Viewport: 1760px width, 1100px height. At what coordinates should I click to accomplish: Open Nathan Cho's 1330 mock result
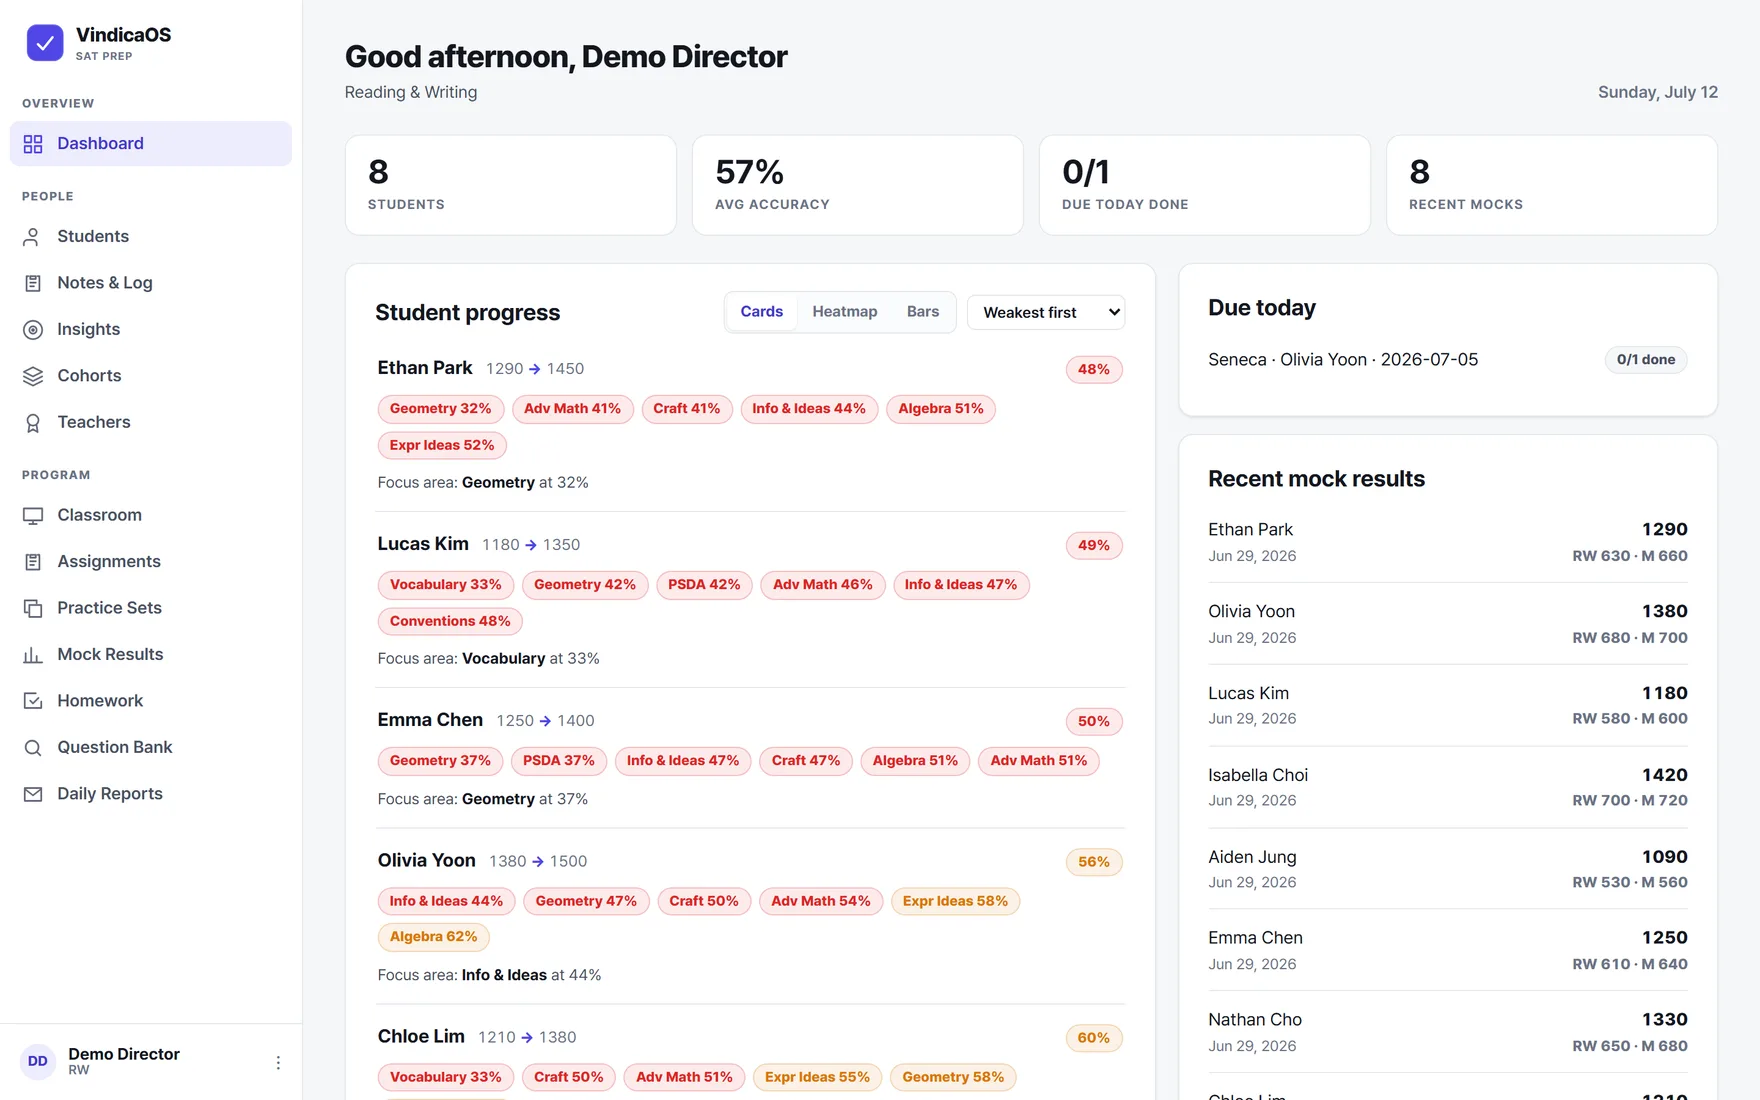[1447, 1032]
